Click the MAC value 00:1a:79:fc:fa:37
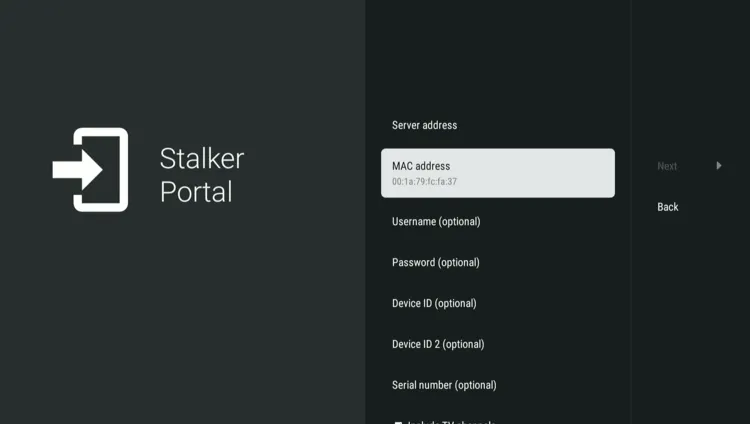The width and height of the screenshot is (750, 424). pyautogui.click(x=424, y=182)
